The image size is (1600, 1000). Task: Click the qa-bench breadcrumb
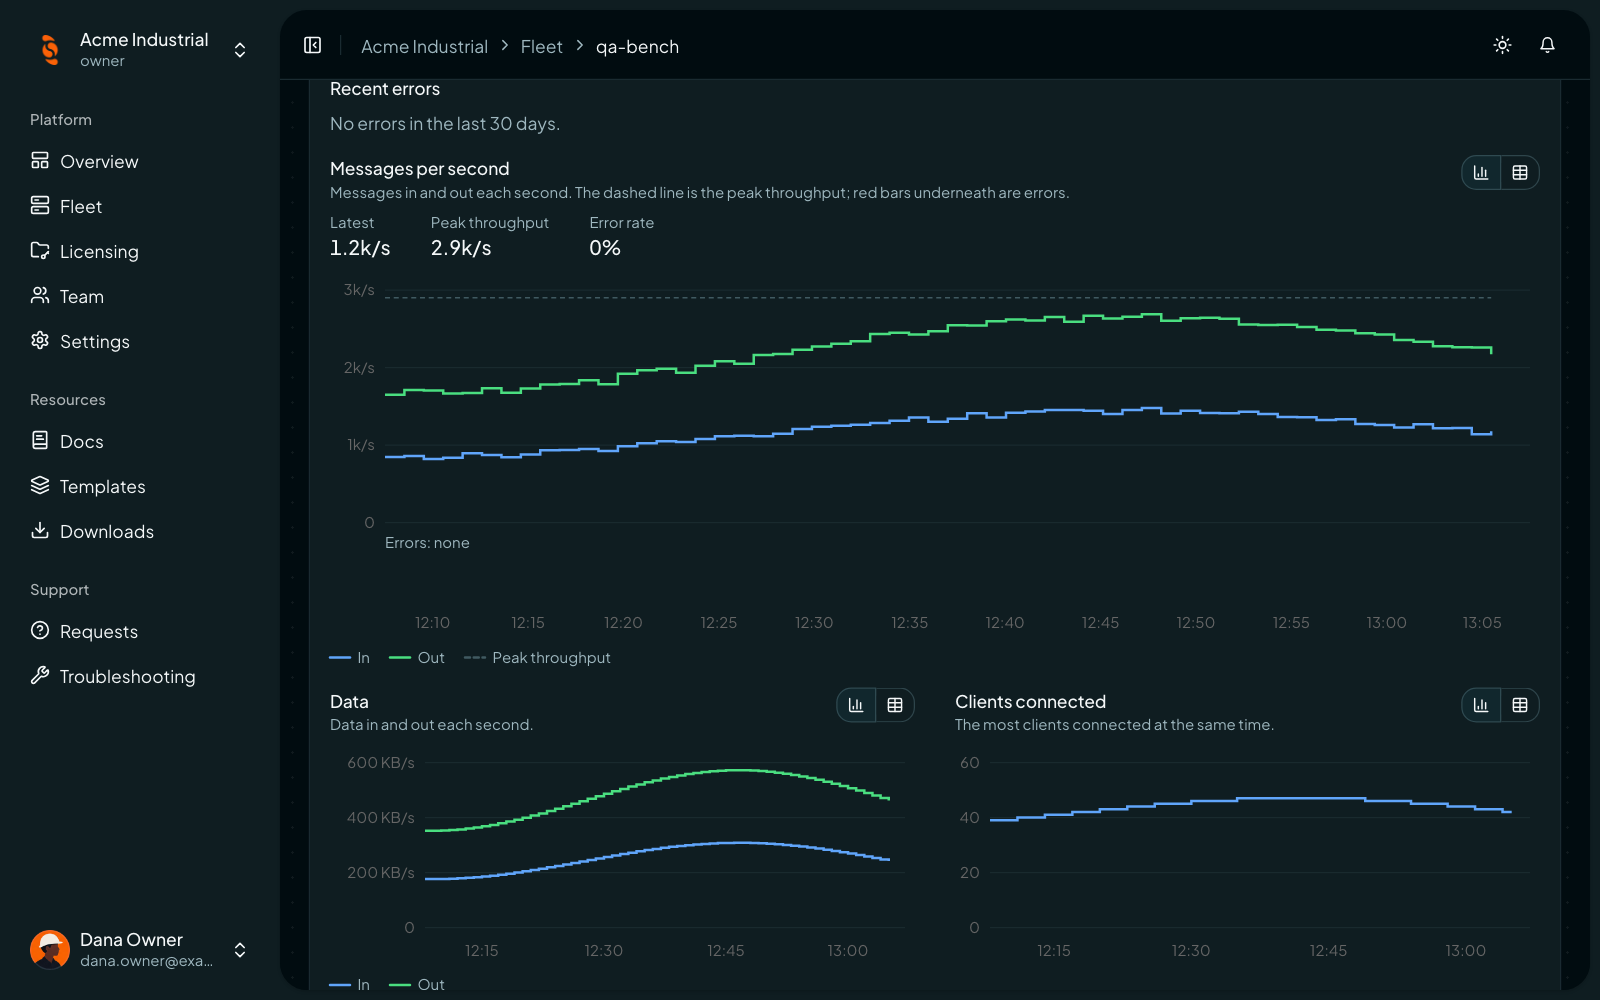click(637, 47)
